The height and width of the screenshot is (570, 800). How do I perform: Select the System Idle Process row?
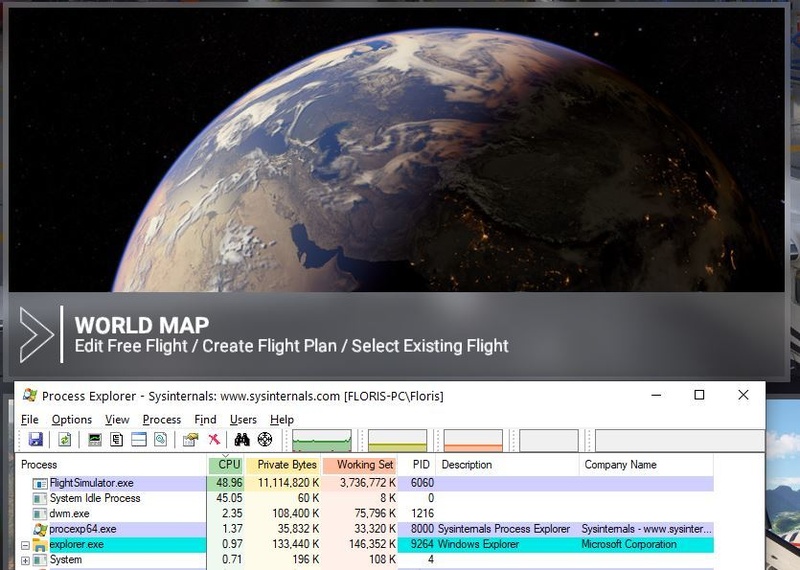point(365,499)
